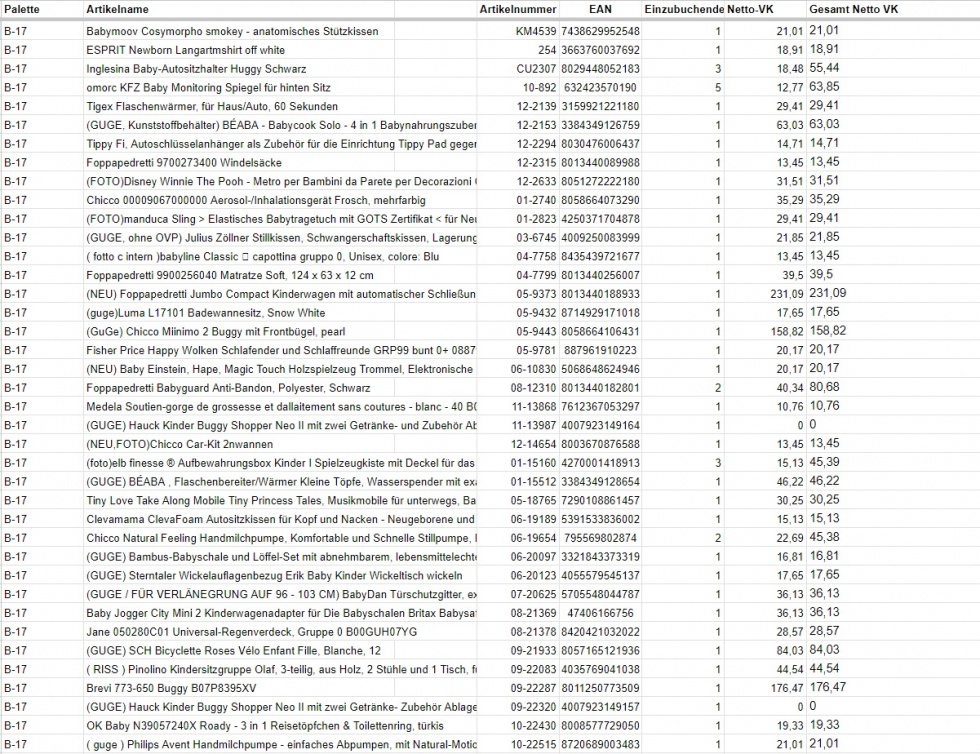Screen dimensions: 980x754
Task: Select article number "CU2307"
Action: [x=536, y=69]
